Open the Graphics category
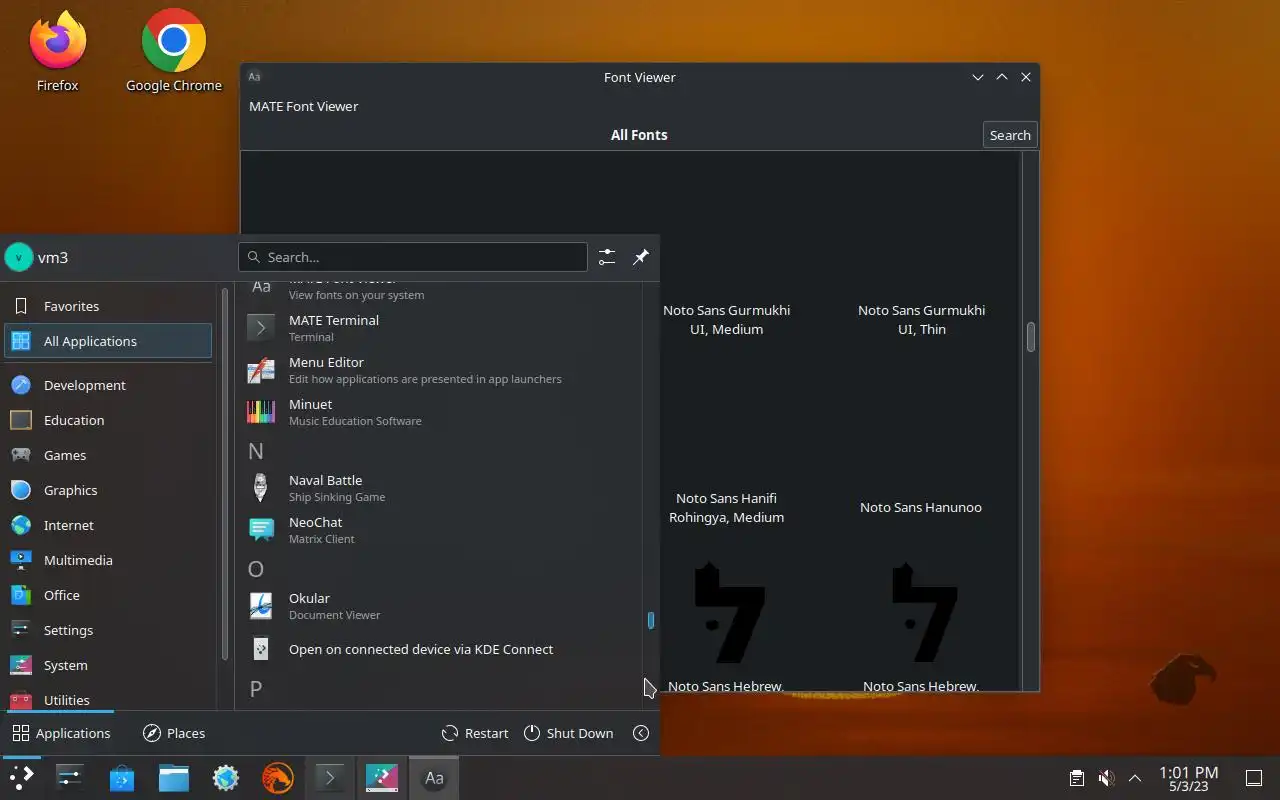This screenshot has width=1280, height=800. coord(108,490)
